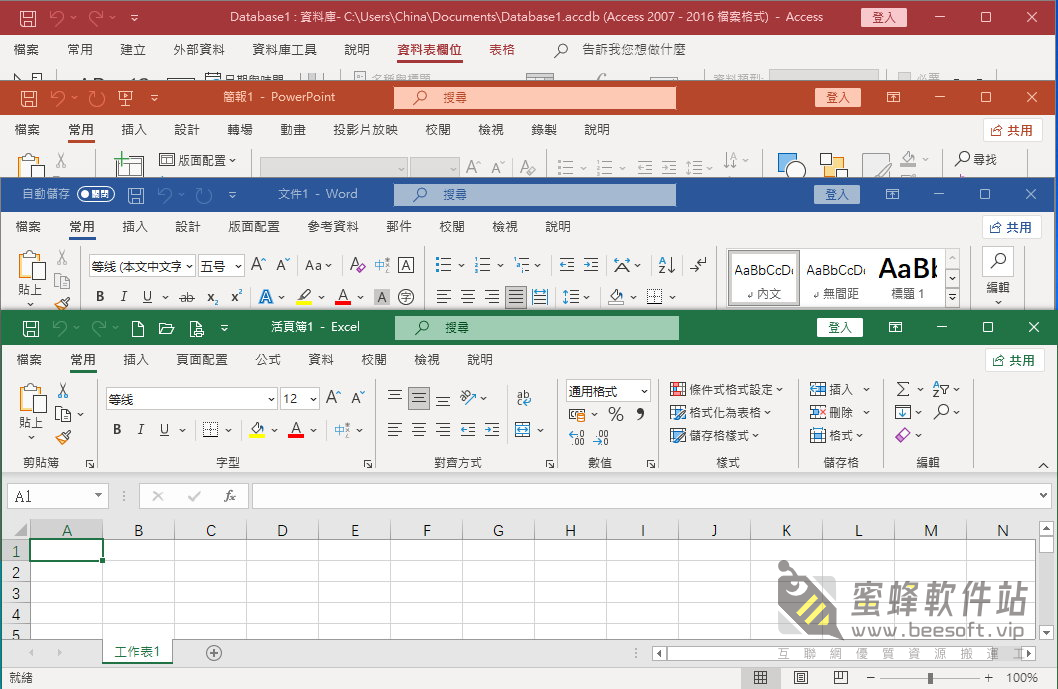1058x689 pixels.
Task: Open Excel 頁面配置 (Page Layout) tab
Action: tap(202, 360)
